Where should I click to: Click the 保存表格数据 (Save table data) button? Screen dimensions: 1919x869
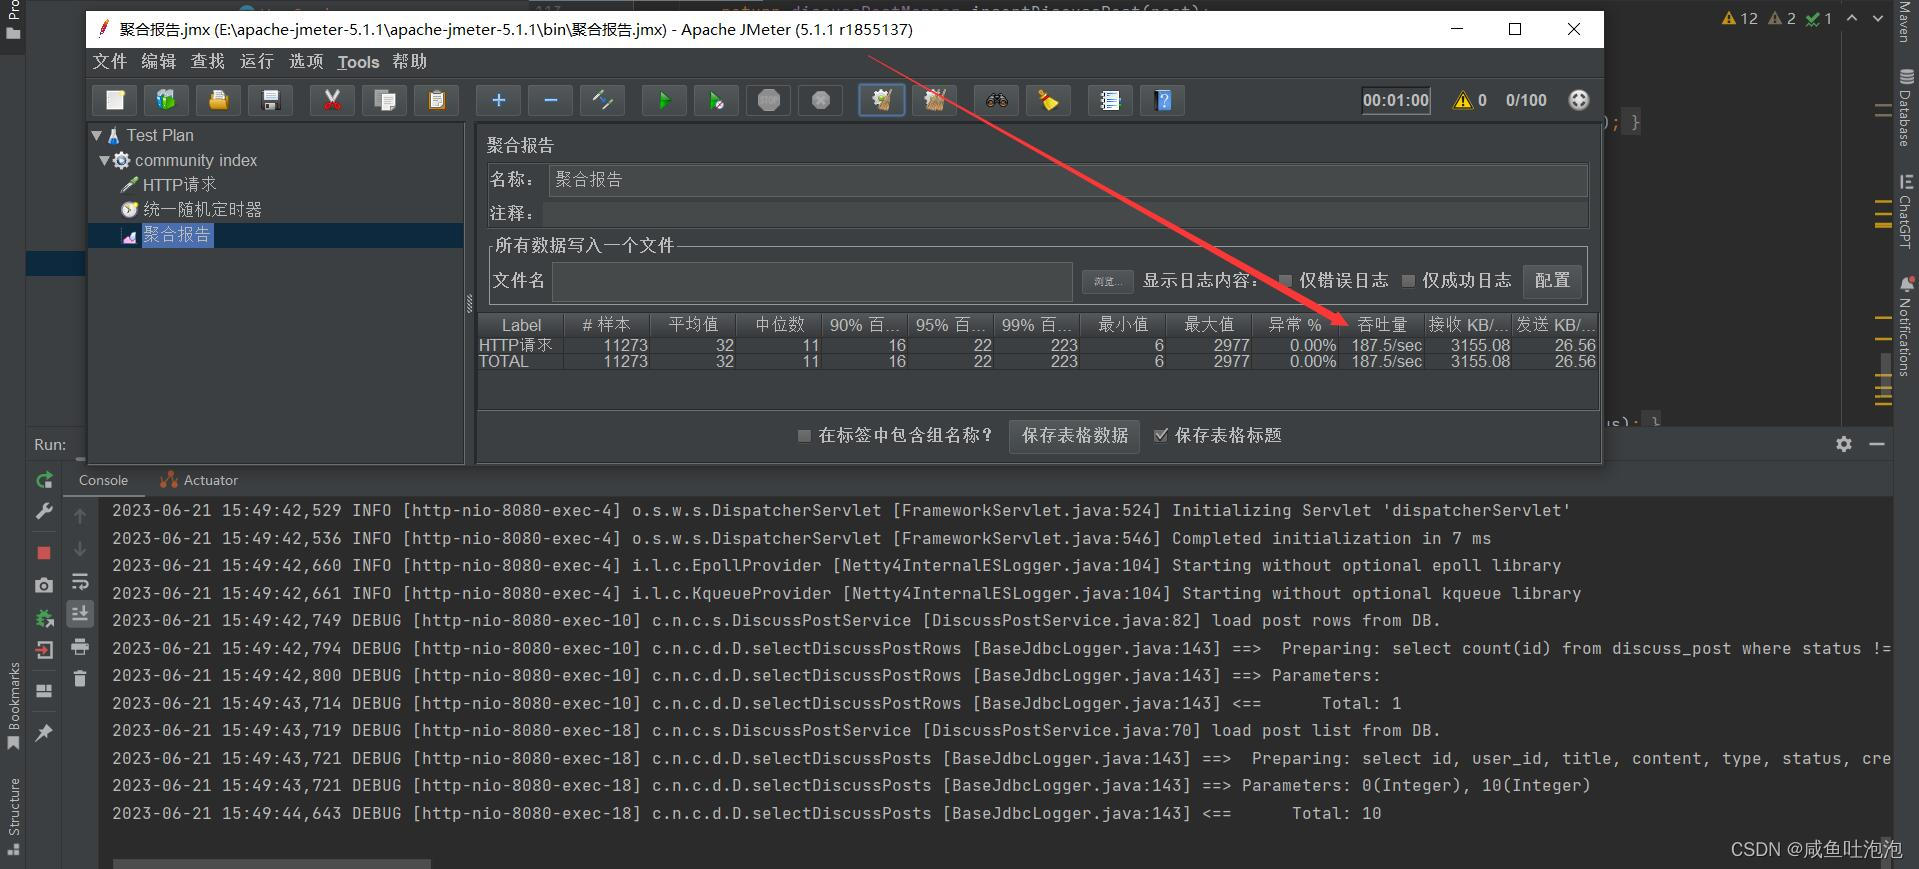(1075, 436)
